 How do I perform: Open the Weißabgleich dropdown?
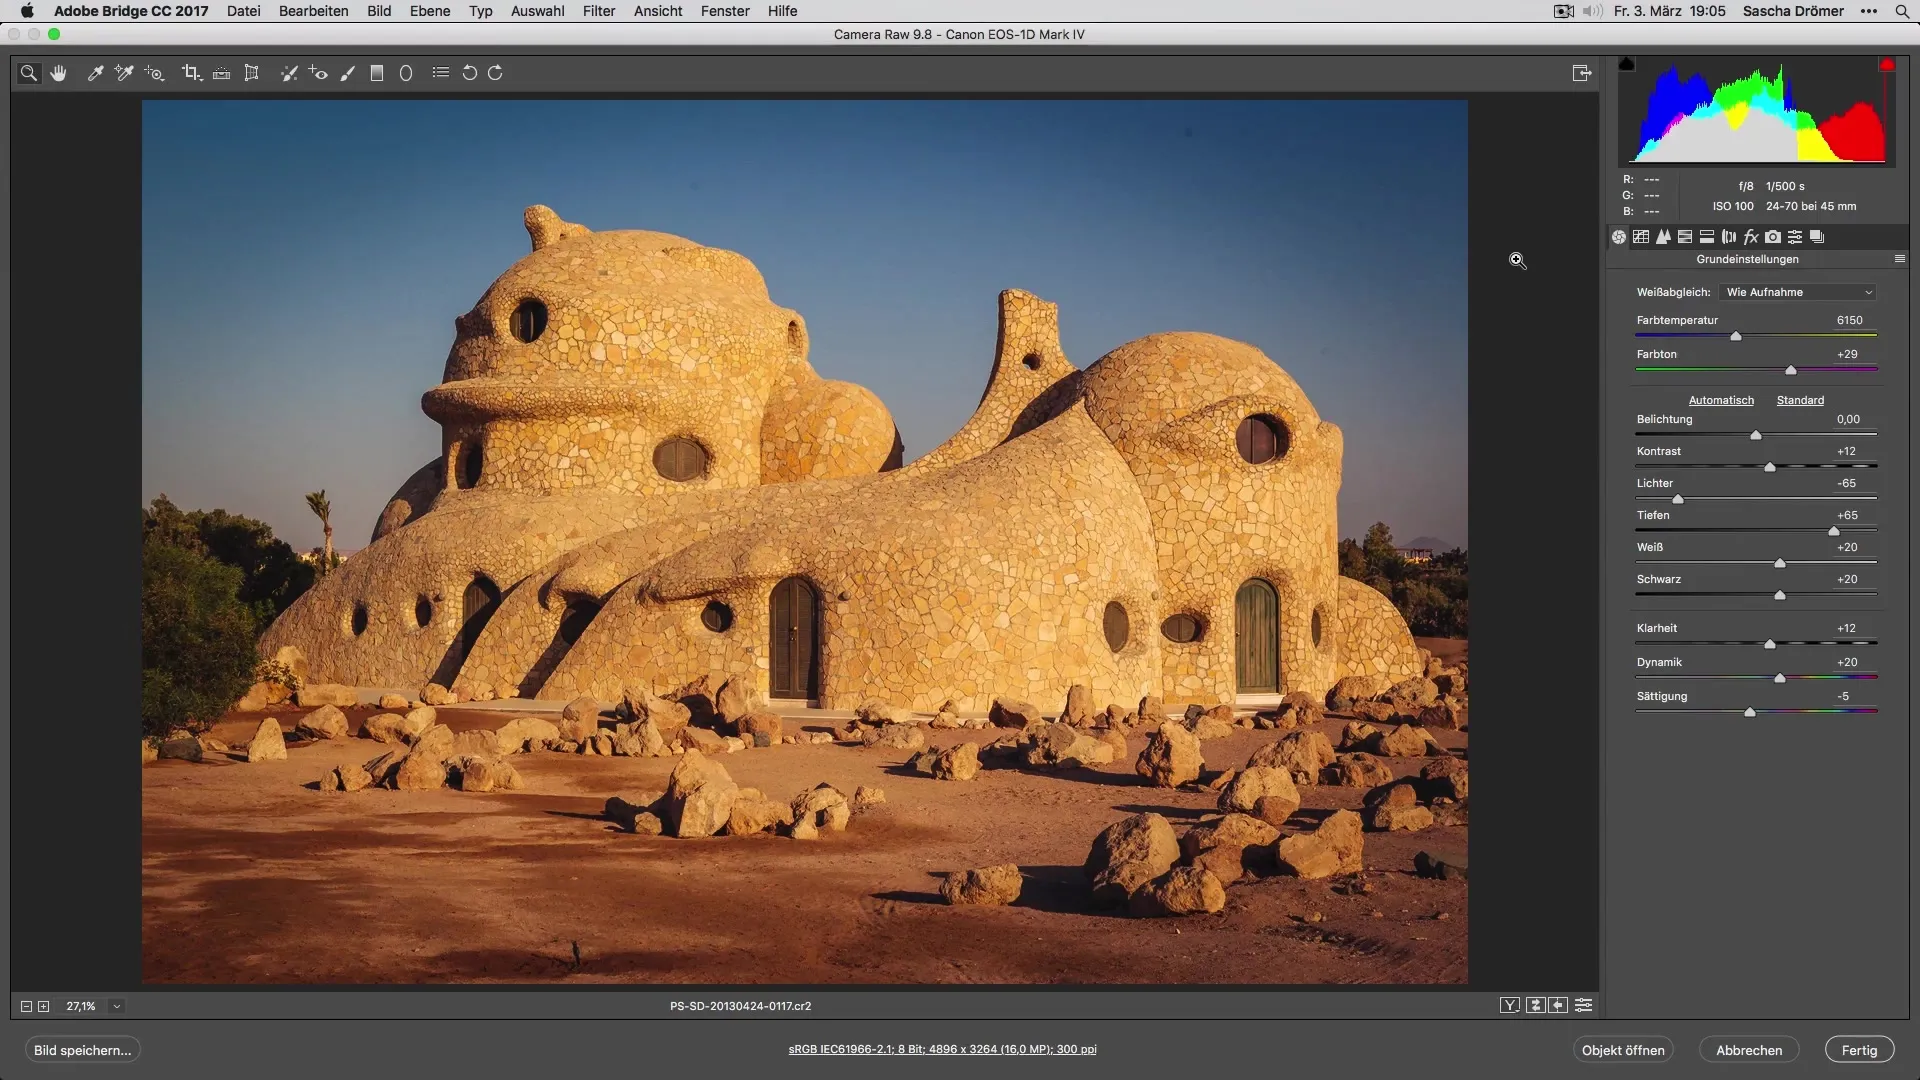point(1799,292)
